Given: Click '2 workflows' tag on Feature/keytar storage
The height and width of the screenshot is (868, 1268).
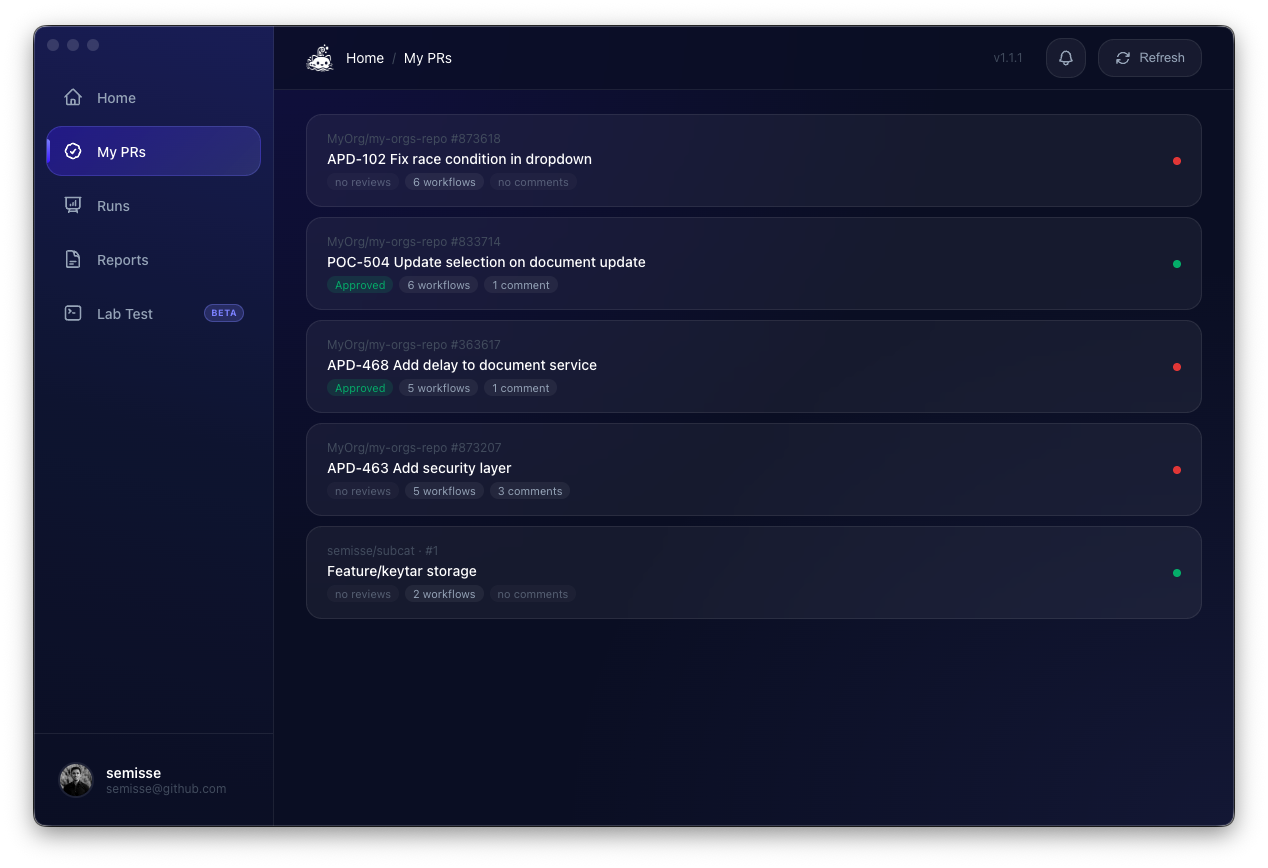Looking at the screenshot, I should tap(444, 594).
